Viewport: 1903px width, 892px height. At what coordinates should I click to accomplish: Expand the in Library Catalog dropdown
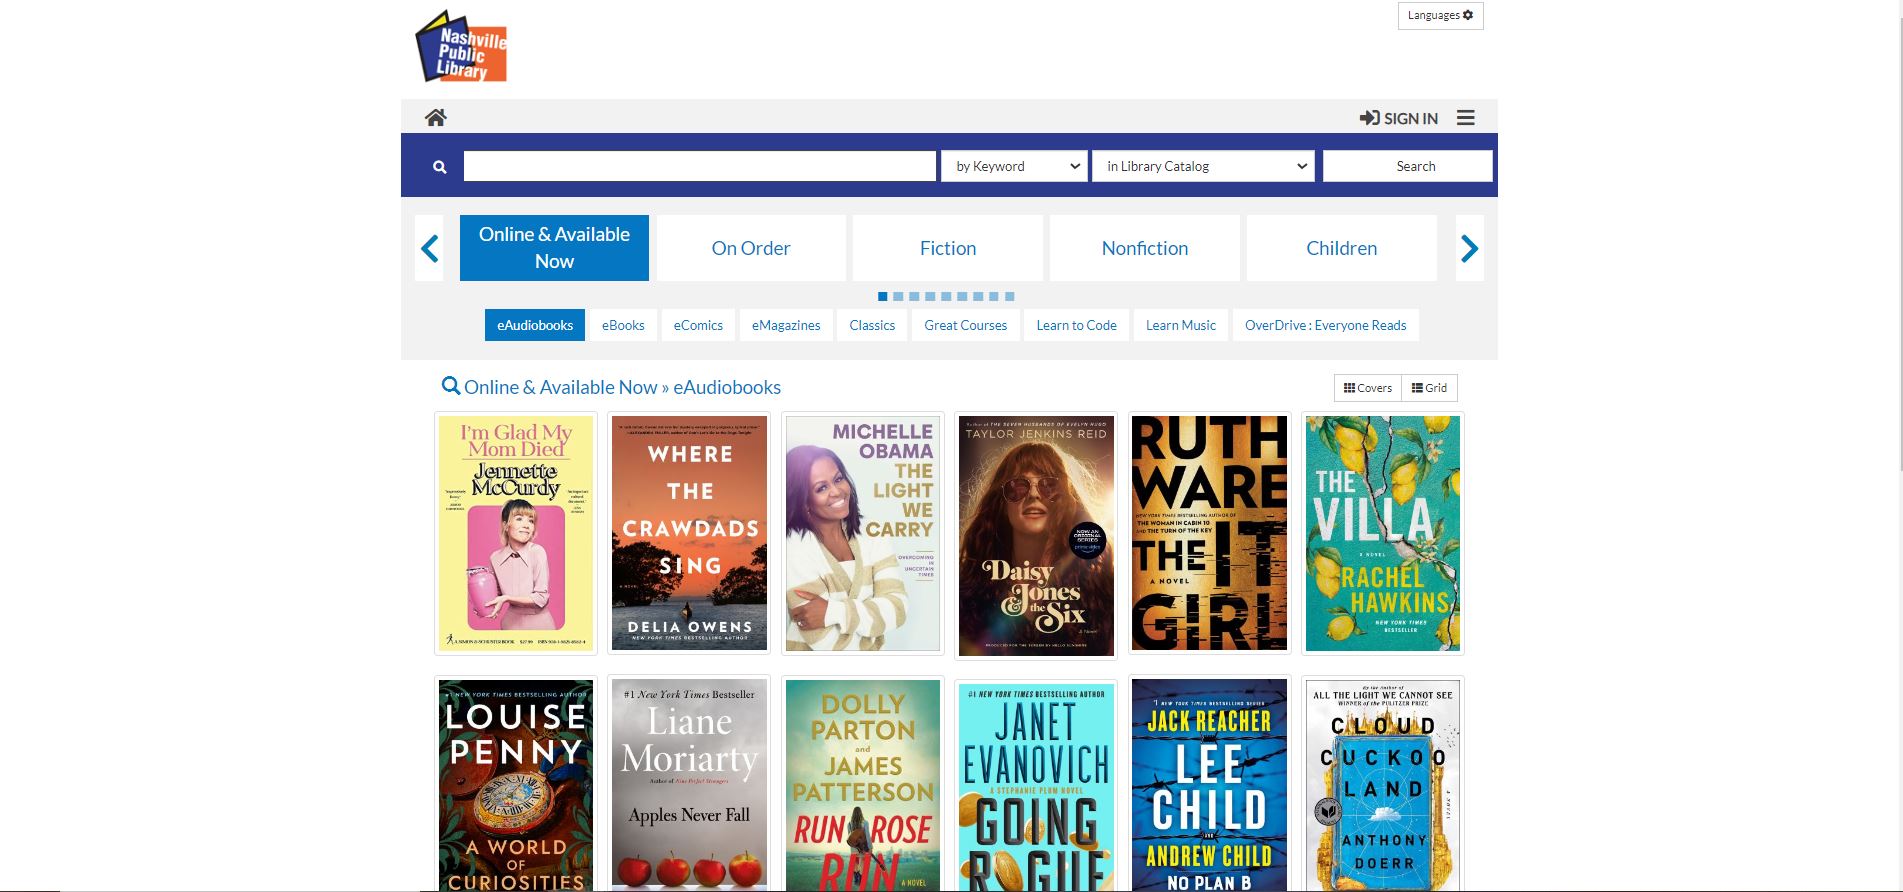[1203, 166]
